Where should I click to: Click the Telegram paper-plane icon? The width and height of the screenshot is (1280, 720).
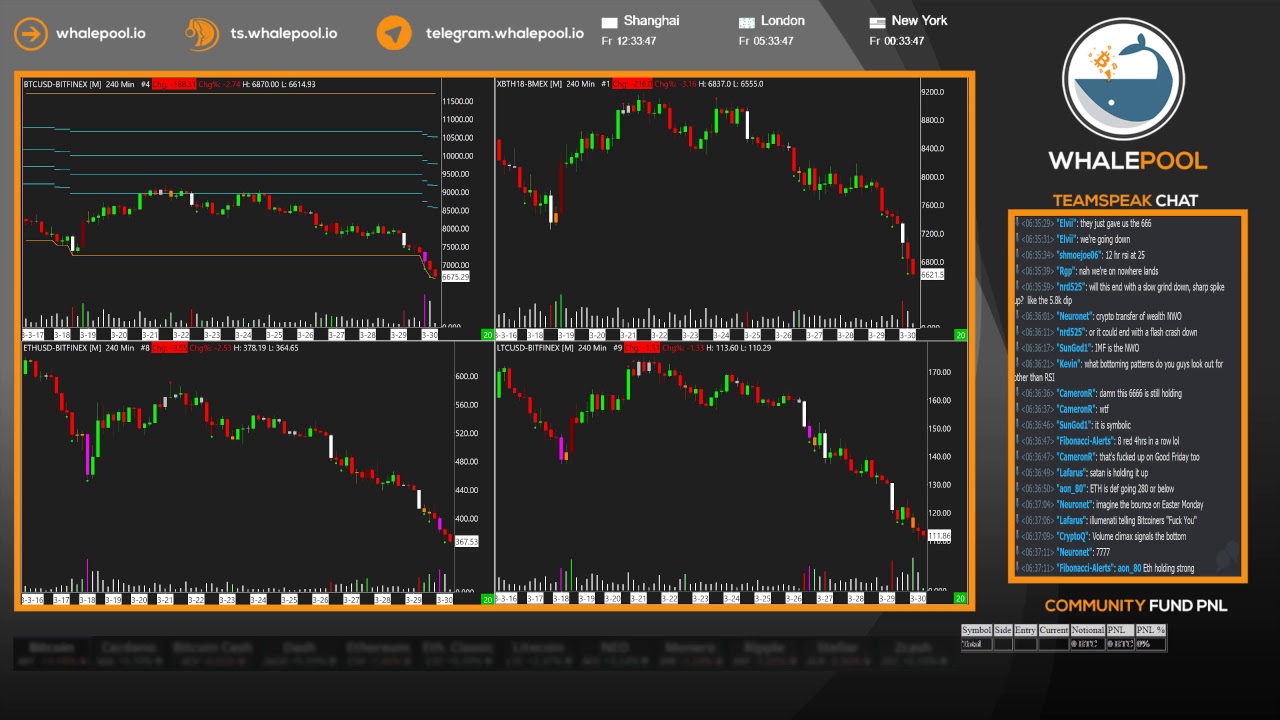click(x=394, y=33)
